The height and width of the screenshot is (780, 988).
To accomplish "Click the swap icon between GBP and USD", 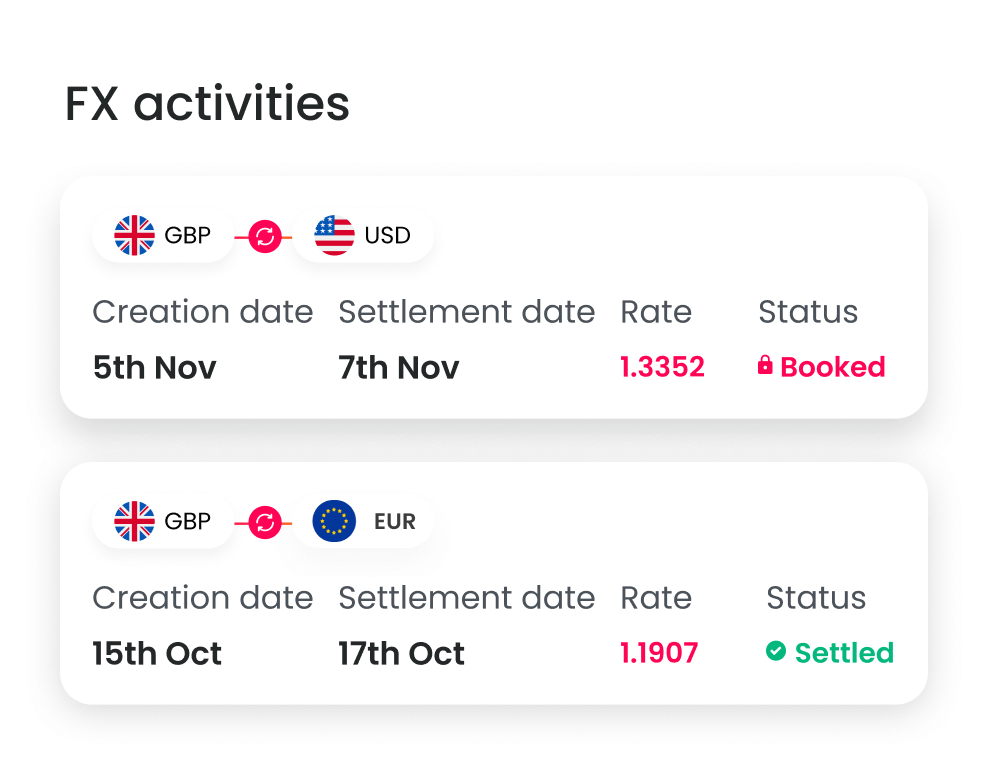I will coord(264,237).
